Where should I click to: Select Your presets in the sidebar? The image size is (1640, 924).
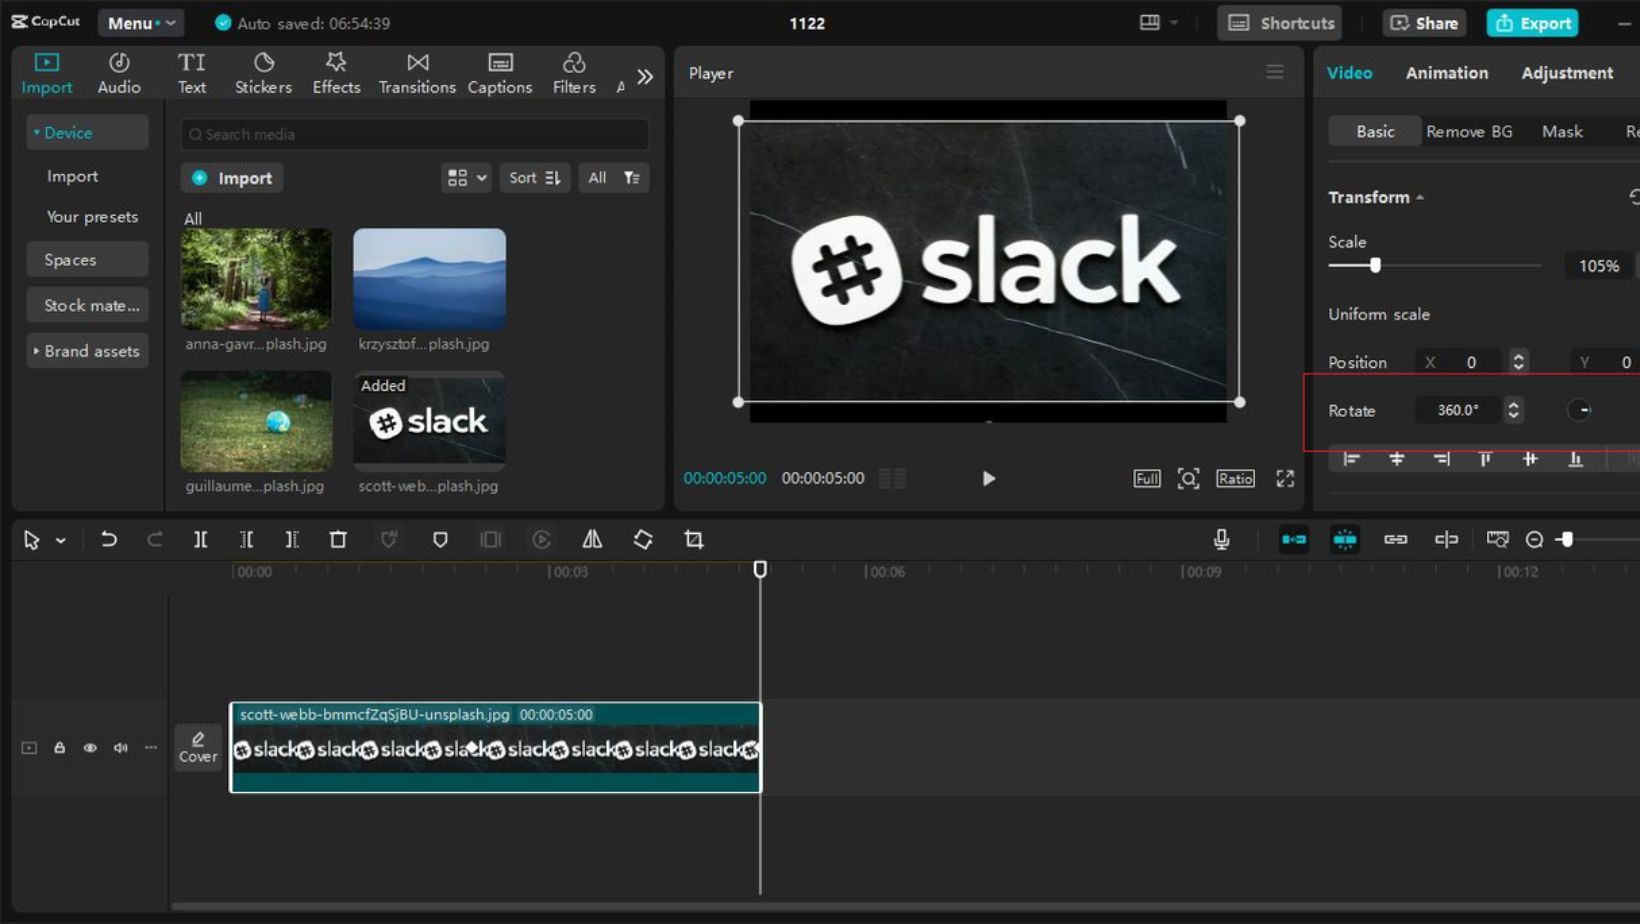click(92, 216)
